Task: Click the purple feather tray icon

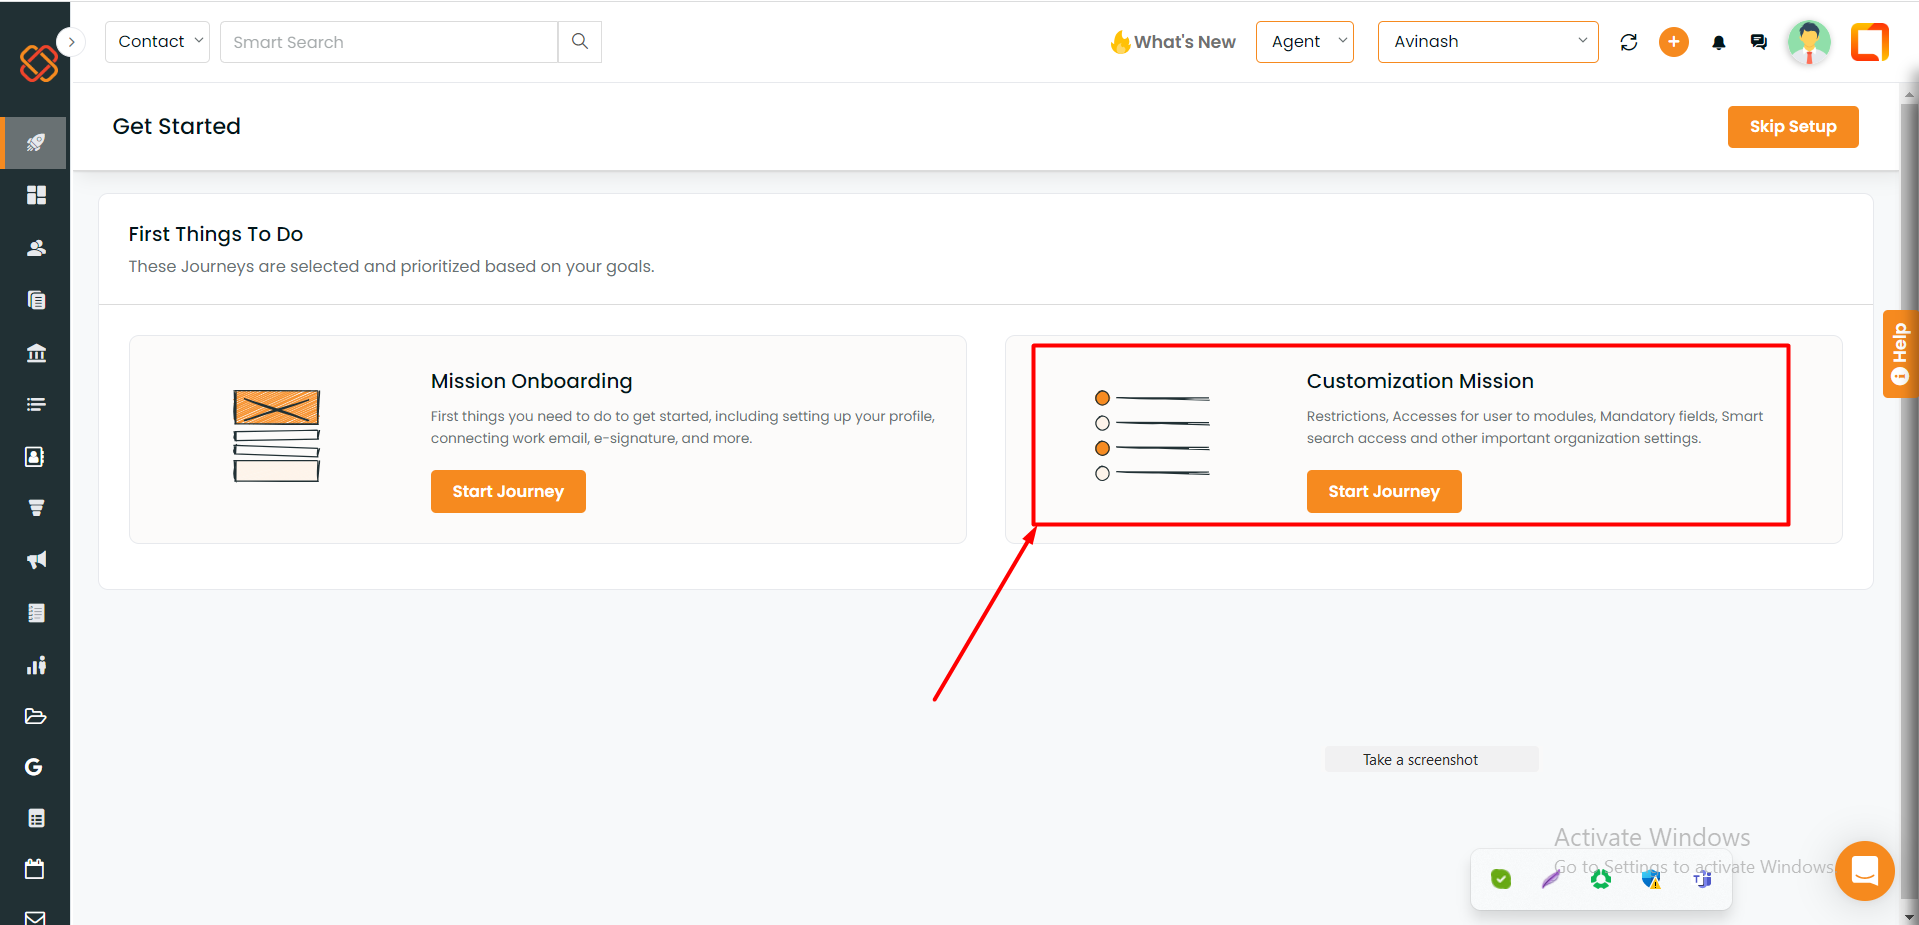Action: tap(1551, 879)
